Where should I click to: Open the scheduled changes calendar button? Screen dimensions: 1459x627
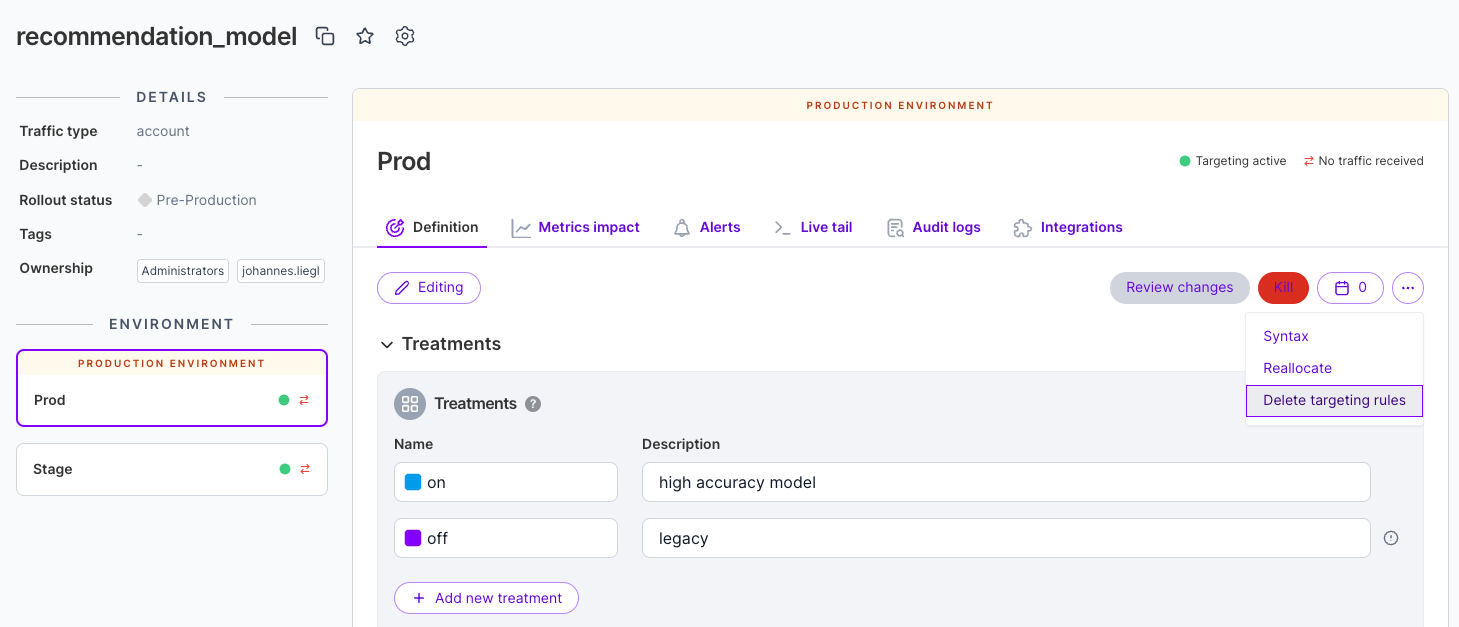coord(1350,288)
